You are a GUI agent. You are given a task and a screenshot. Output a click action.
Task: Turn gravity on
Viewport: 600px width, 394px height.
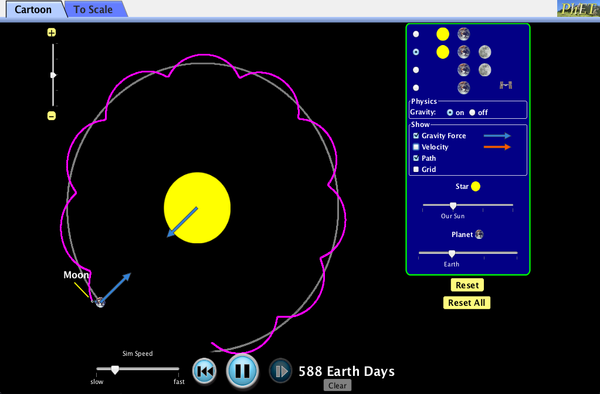tap(450, 112)
